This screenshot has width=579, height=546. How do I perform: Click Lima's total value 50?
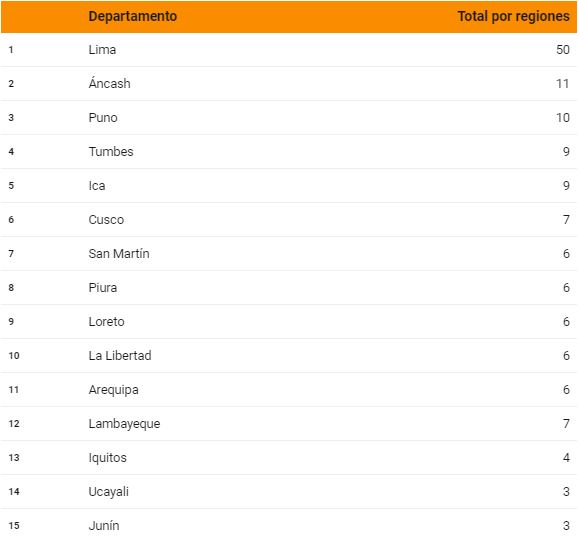tap(563, 50)
